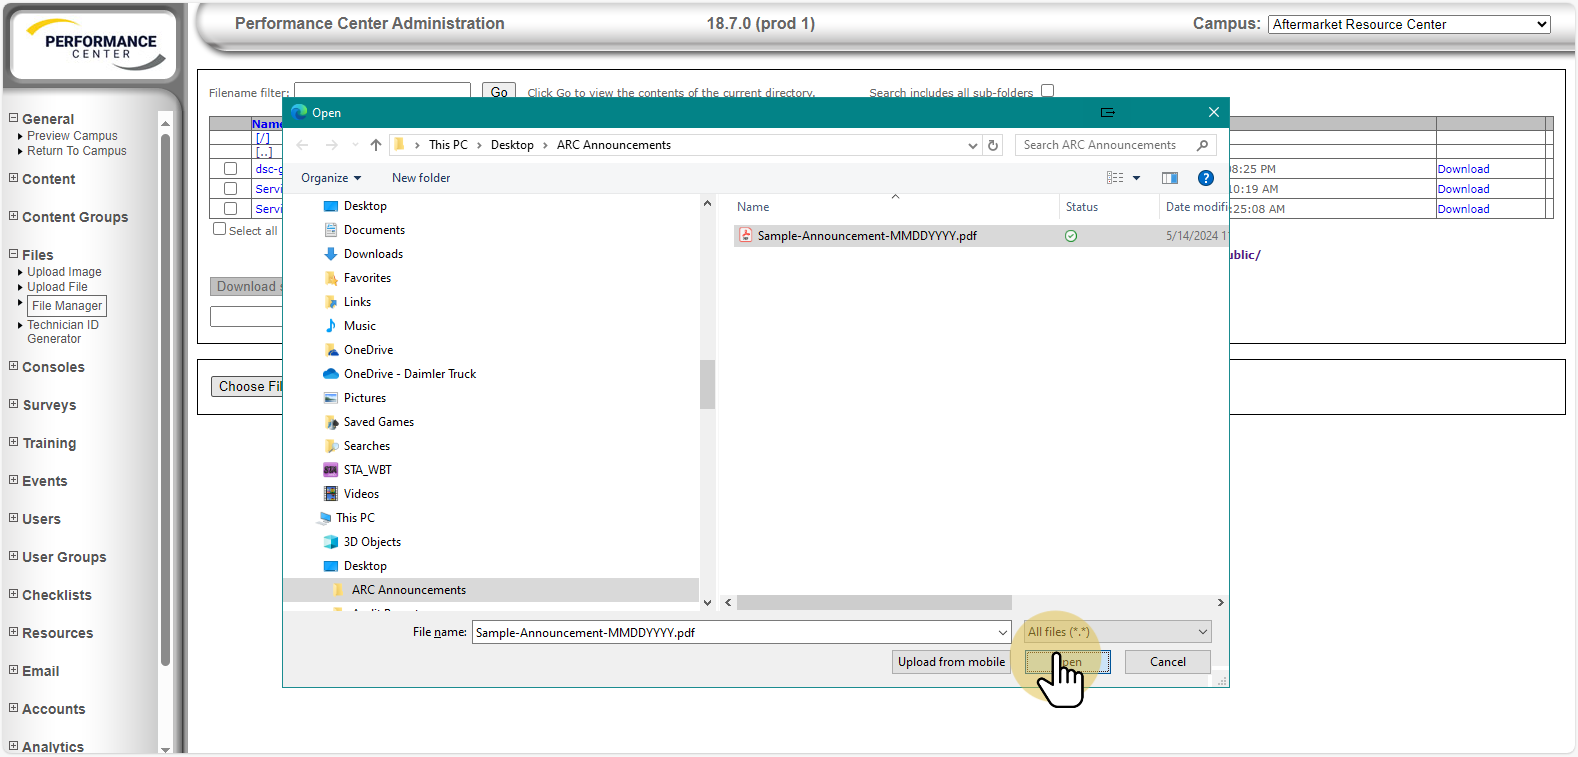
Task: Select Music folder in navigation pane
Action: point(360,326)
